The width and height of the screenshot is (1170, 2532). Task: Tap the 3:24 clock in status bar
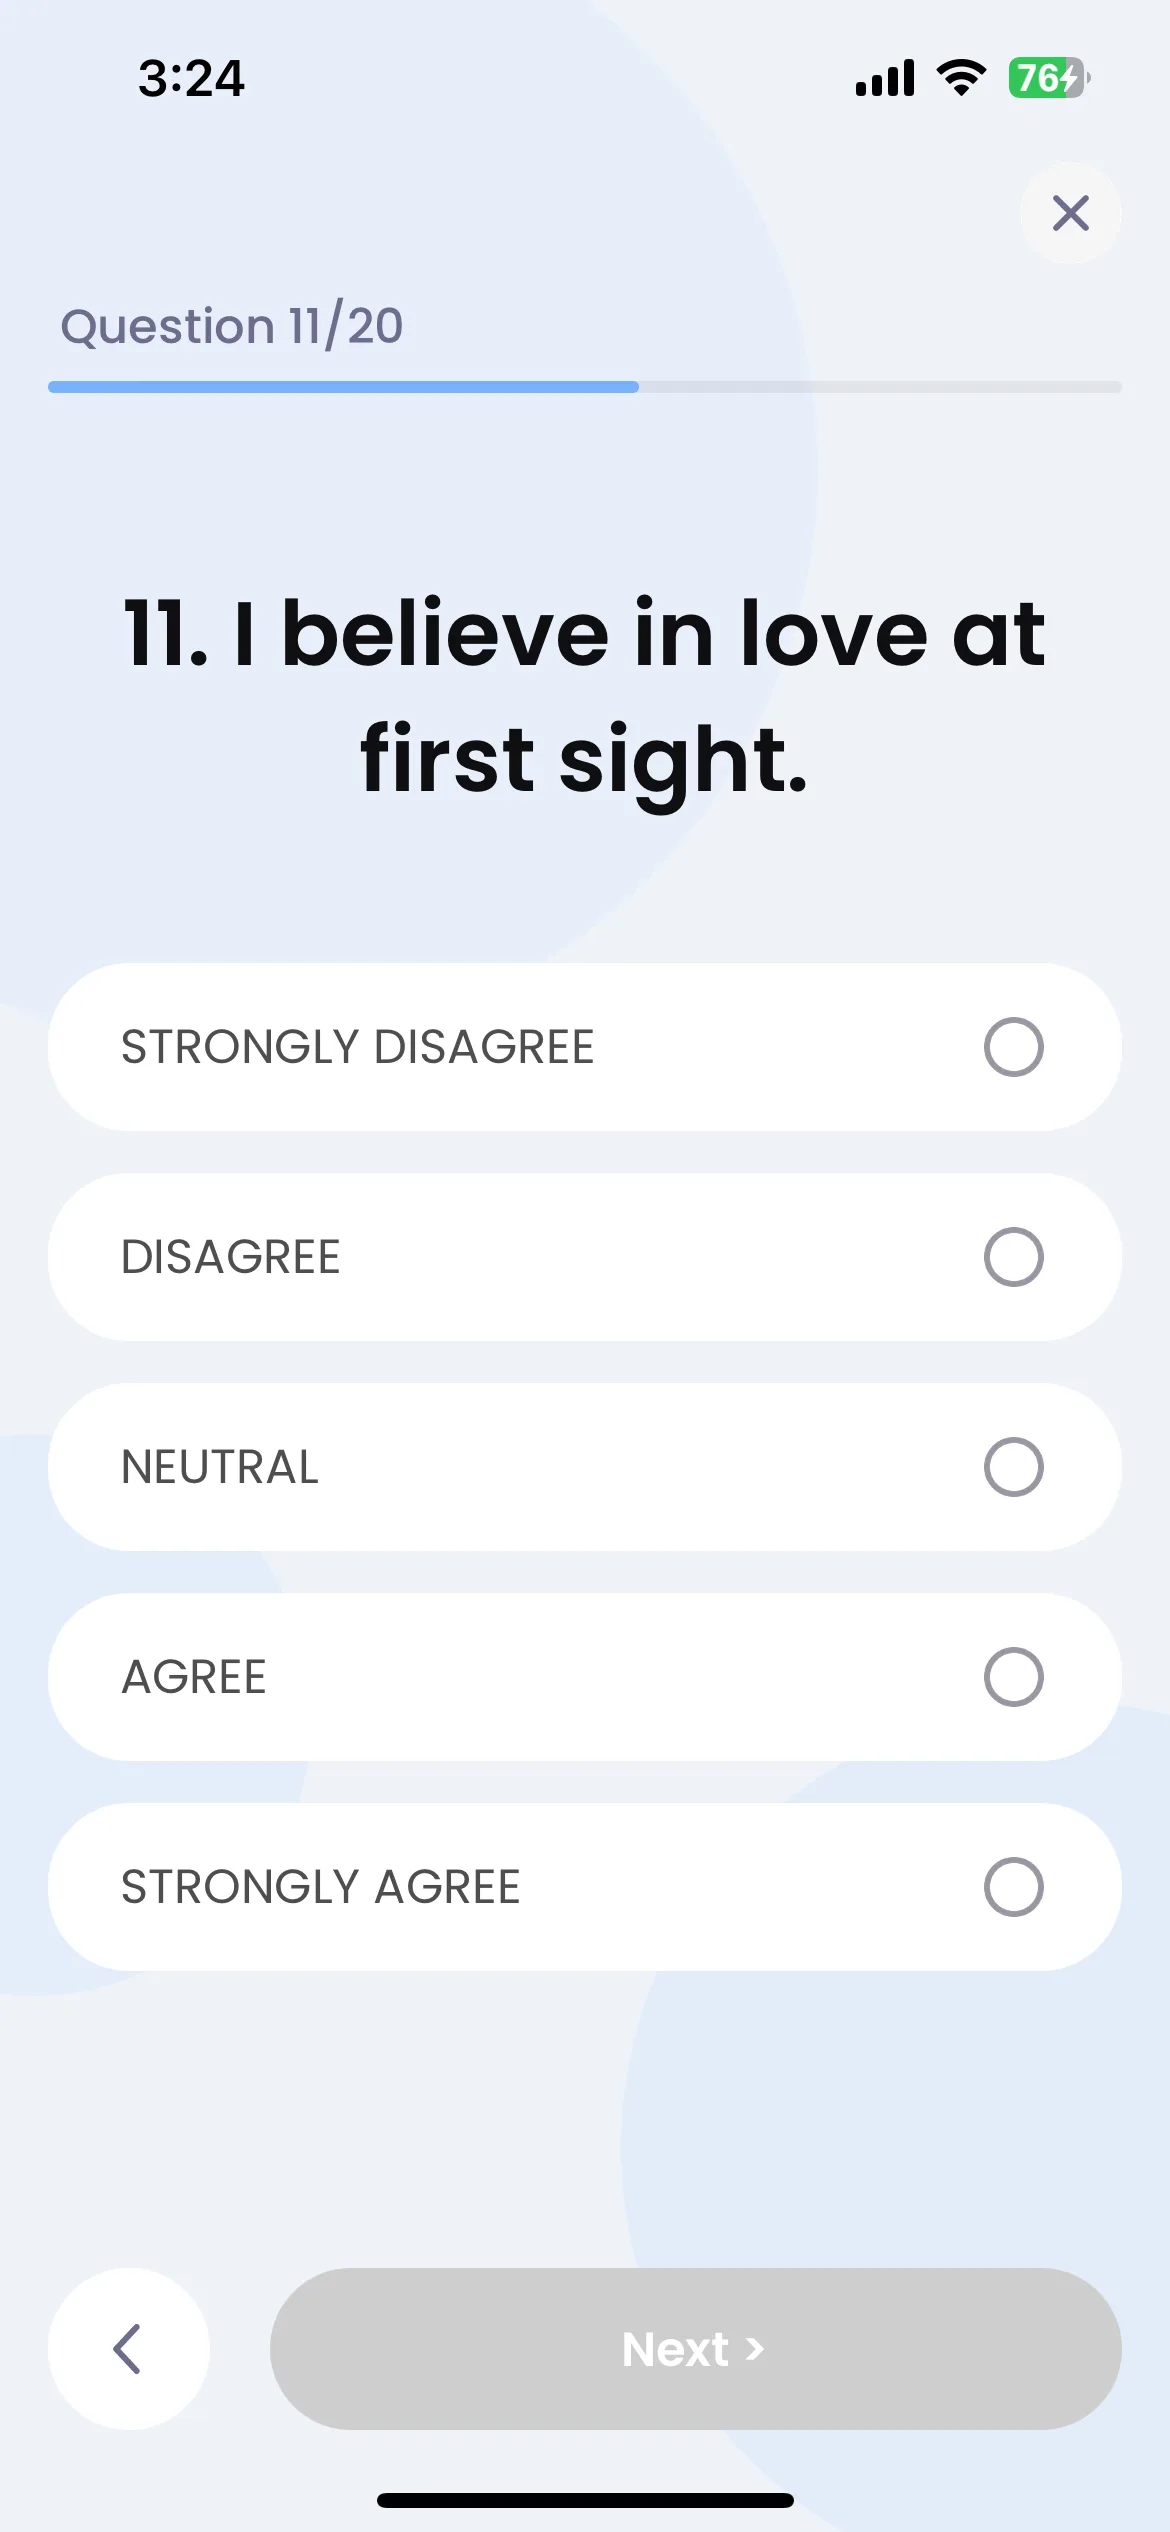coord(191,78)
